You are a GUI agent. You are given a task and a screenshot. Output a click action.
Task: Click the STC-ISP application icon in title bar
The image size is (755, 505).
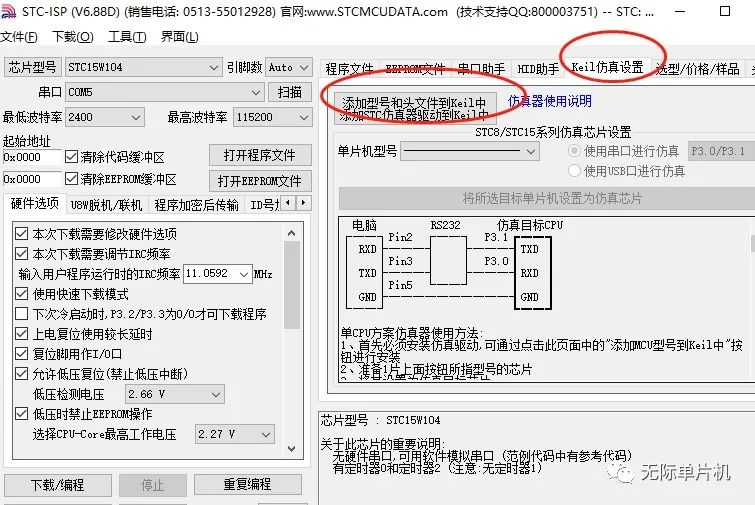click(x=8, y=11)
